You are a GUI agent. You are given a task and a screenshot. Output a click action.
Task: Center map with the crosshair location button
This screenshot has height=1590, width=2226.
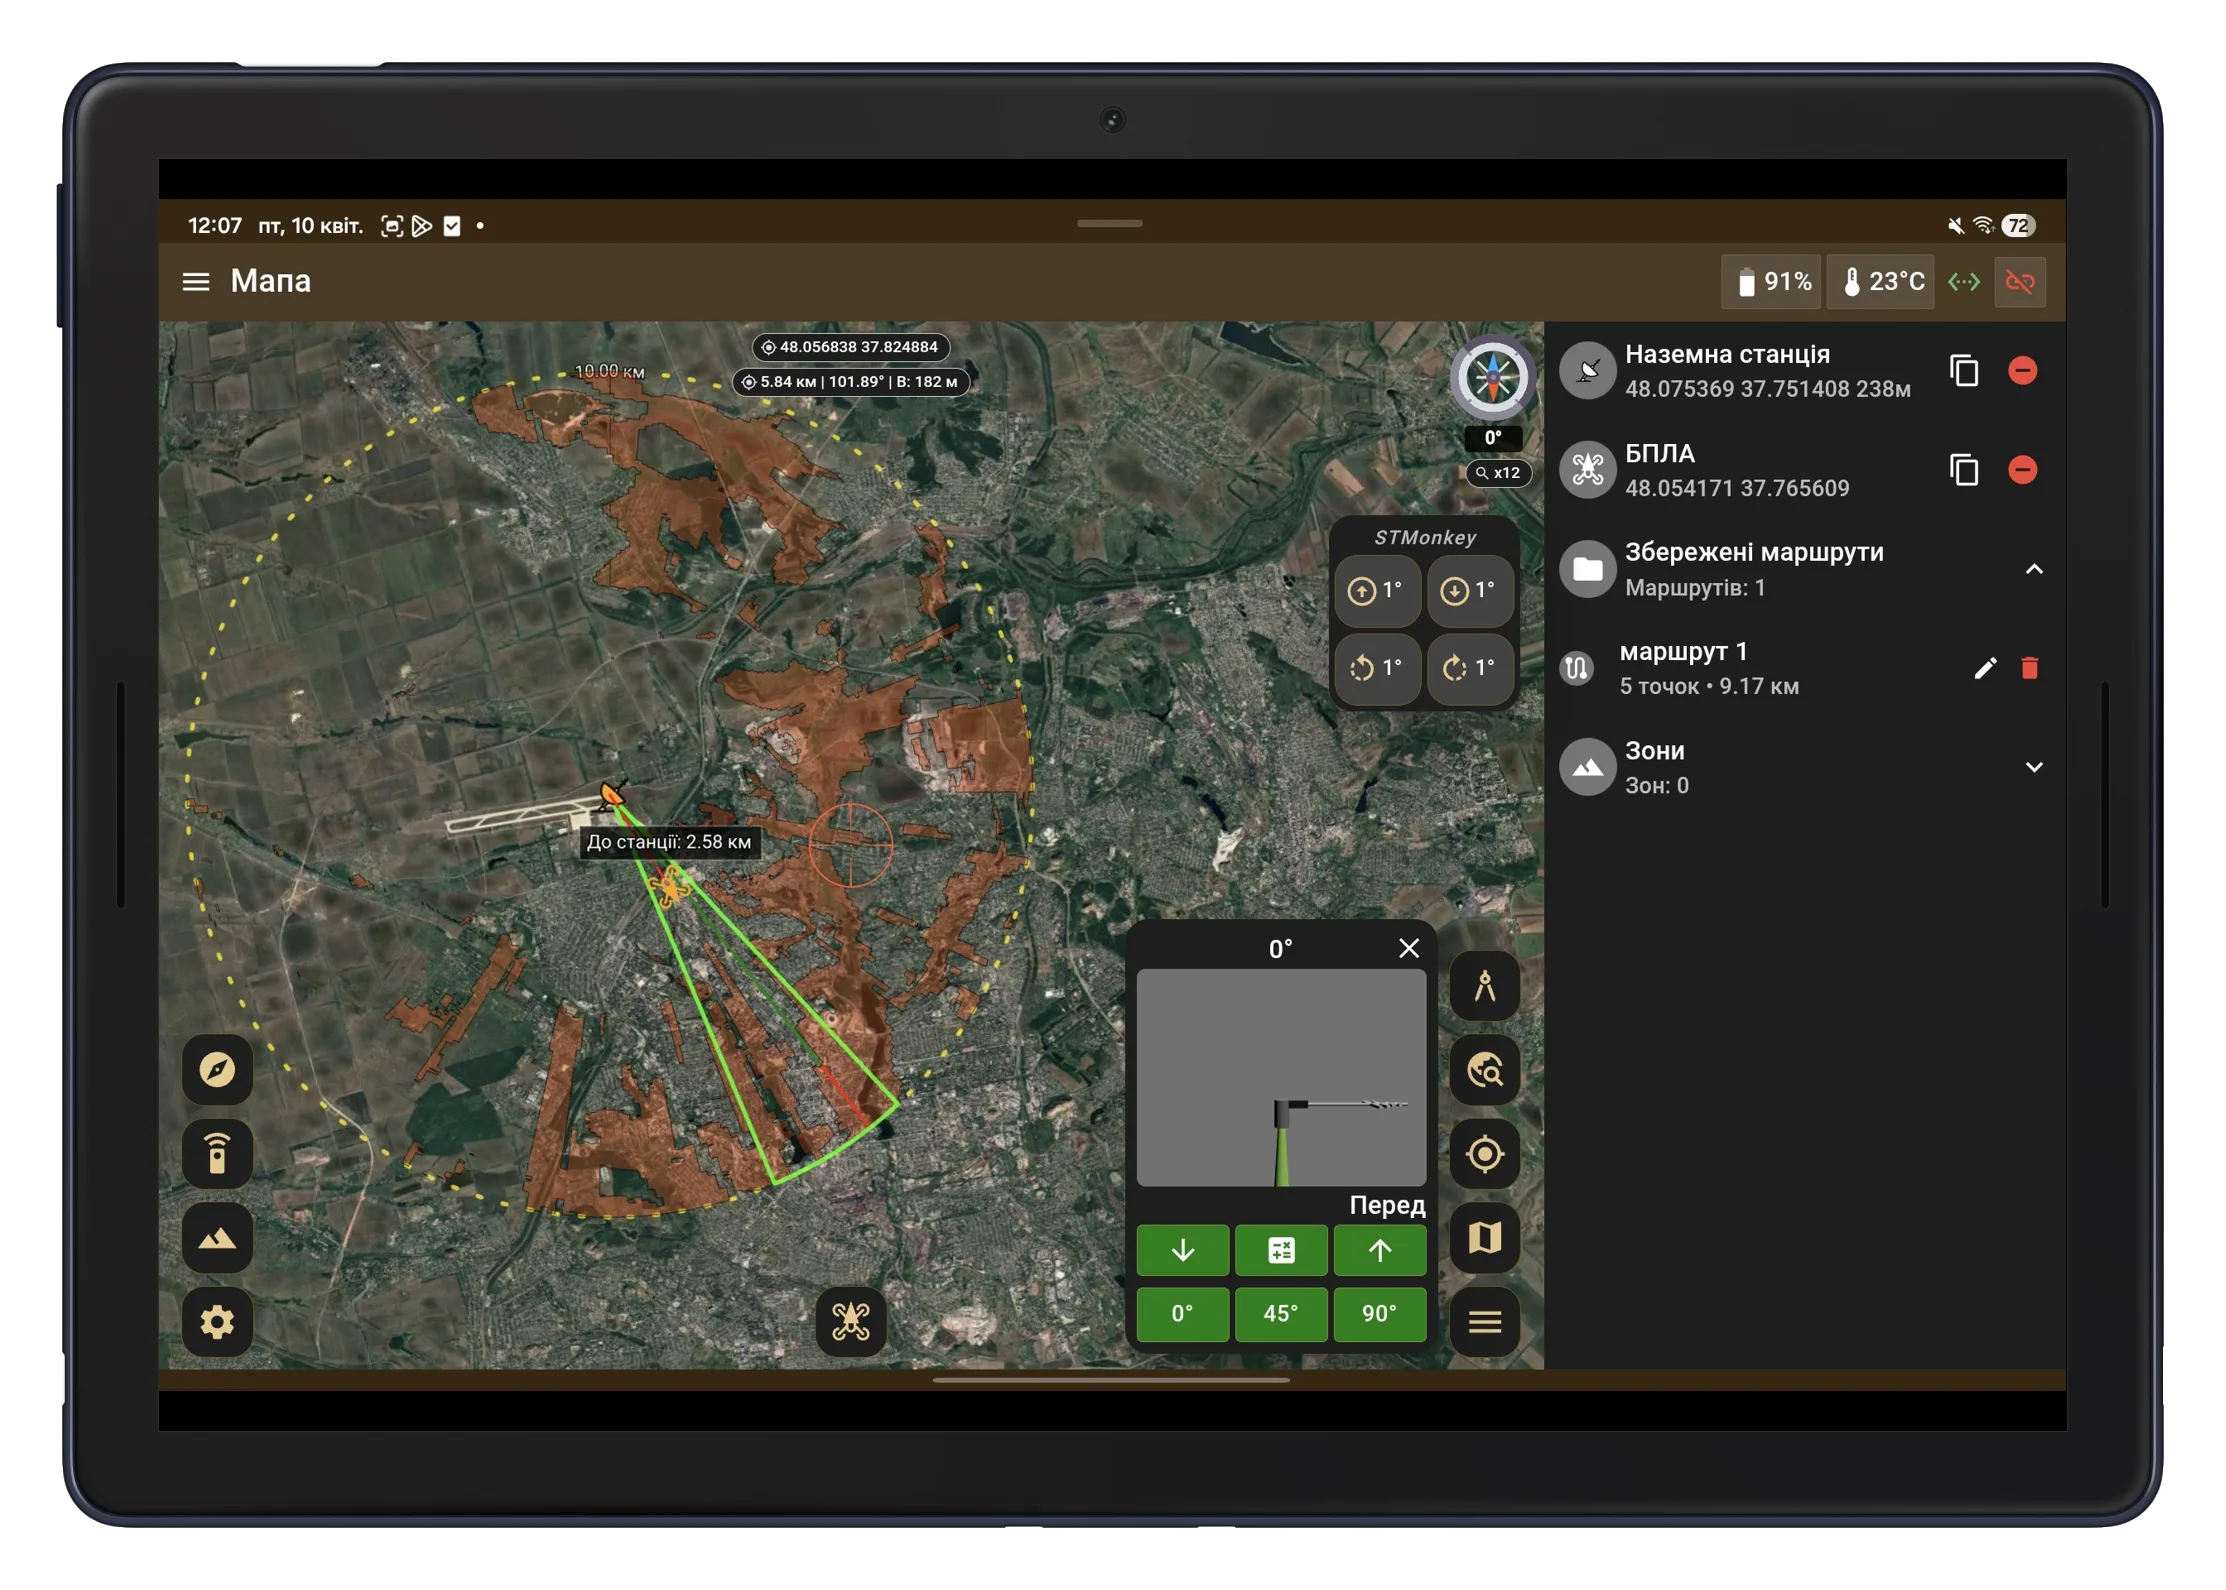point(1485,1153)
